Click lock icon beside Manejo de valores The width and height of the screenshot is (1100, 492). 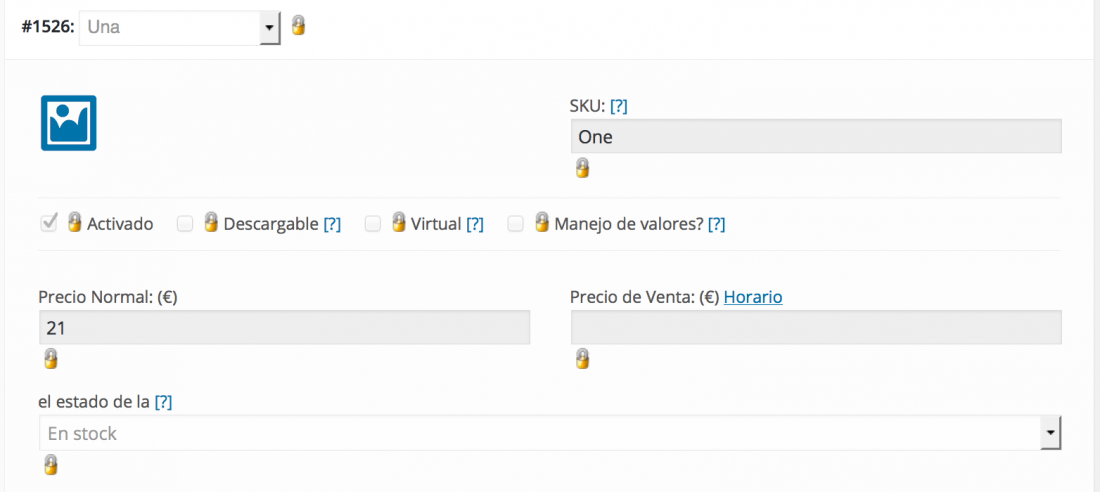(542, 222)
